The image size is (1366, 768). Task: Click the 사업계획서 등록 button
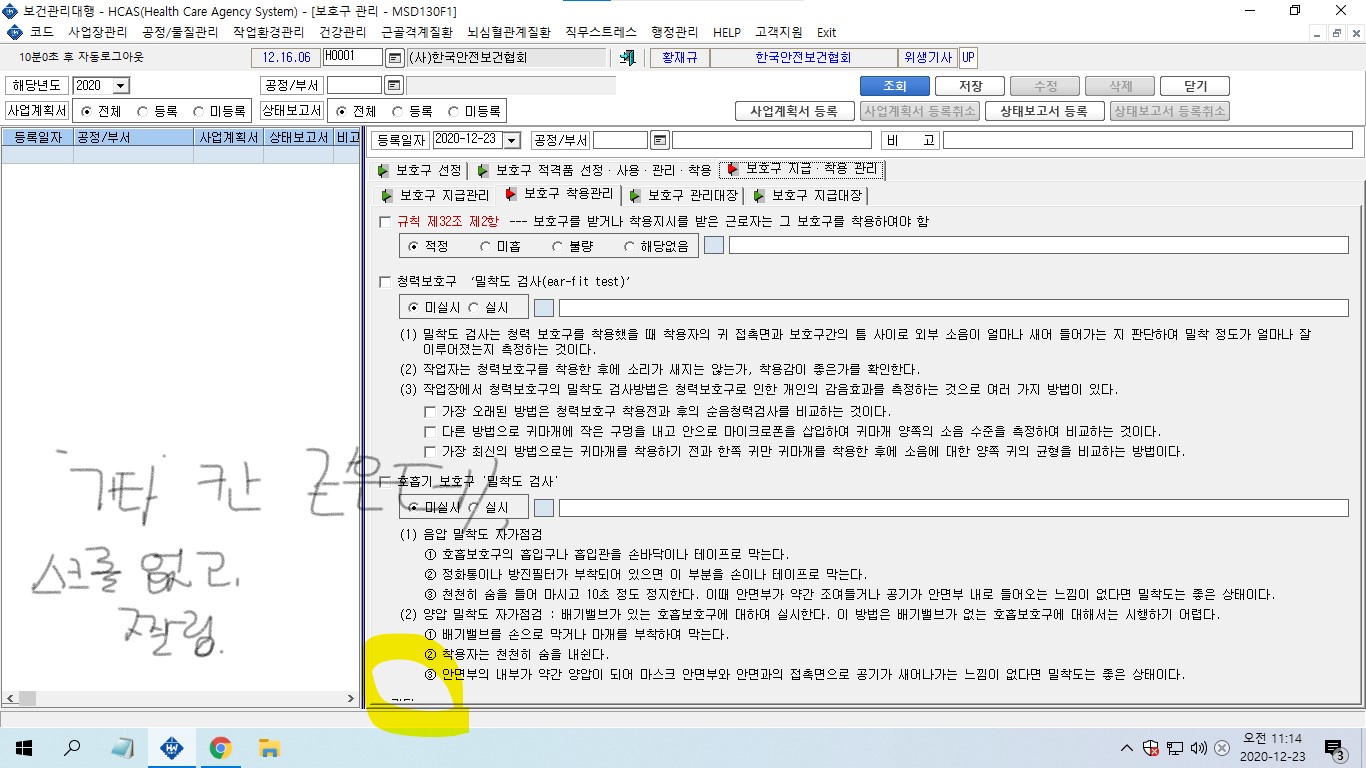[794, 111]
